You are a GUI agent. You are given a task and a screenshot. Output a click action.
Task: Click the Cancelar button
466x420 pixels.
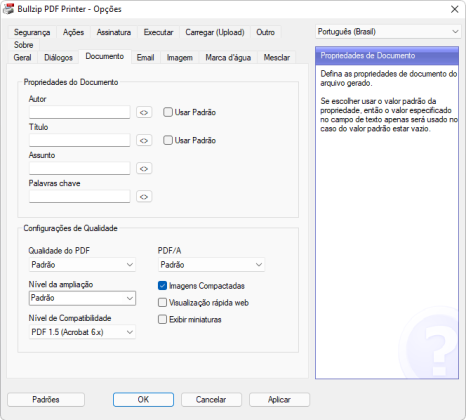211,399
